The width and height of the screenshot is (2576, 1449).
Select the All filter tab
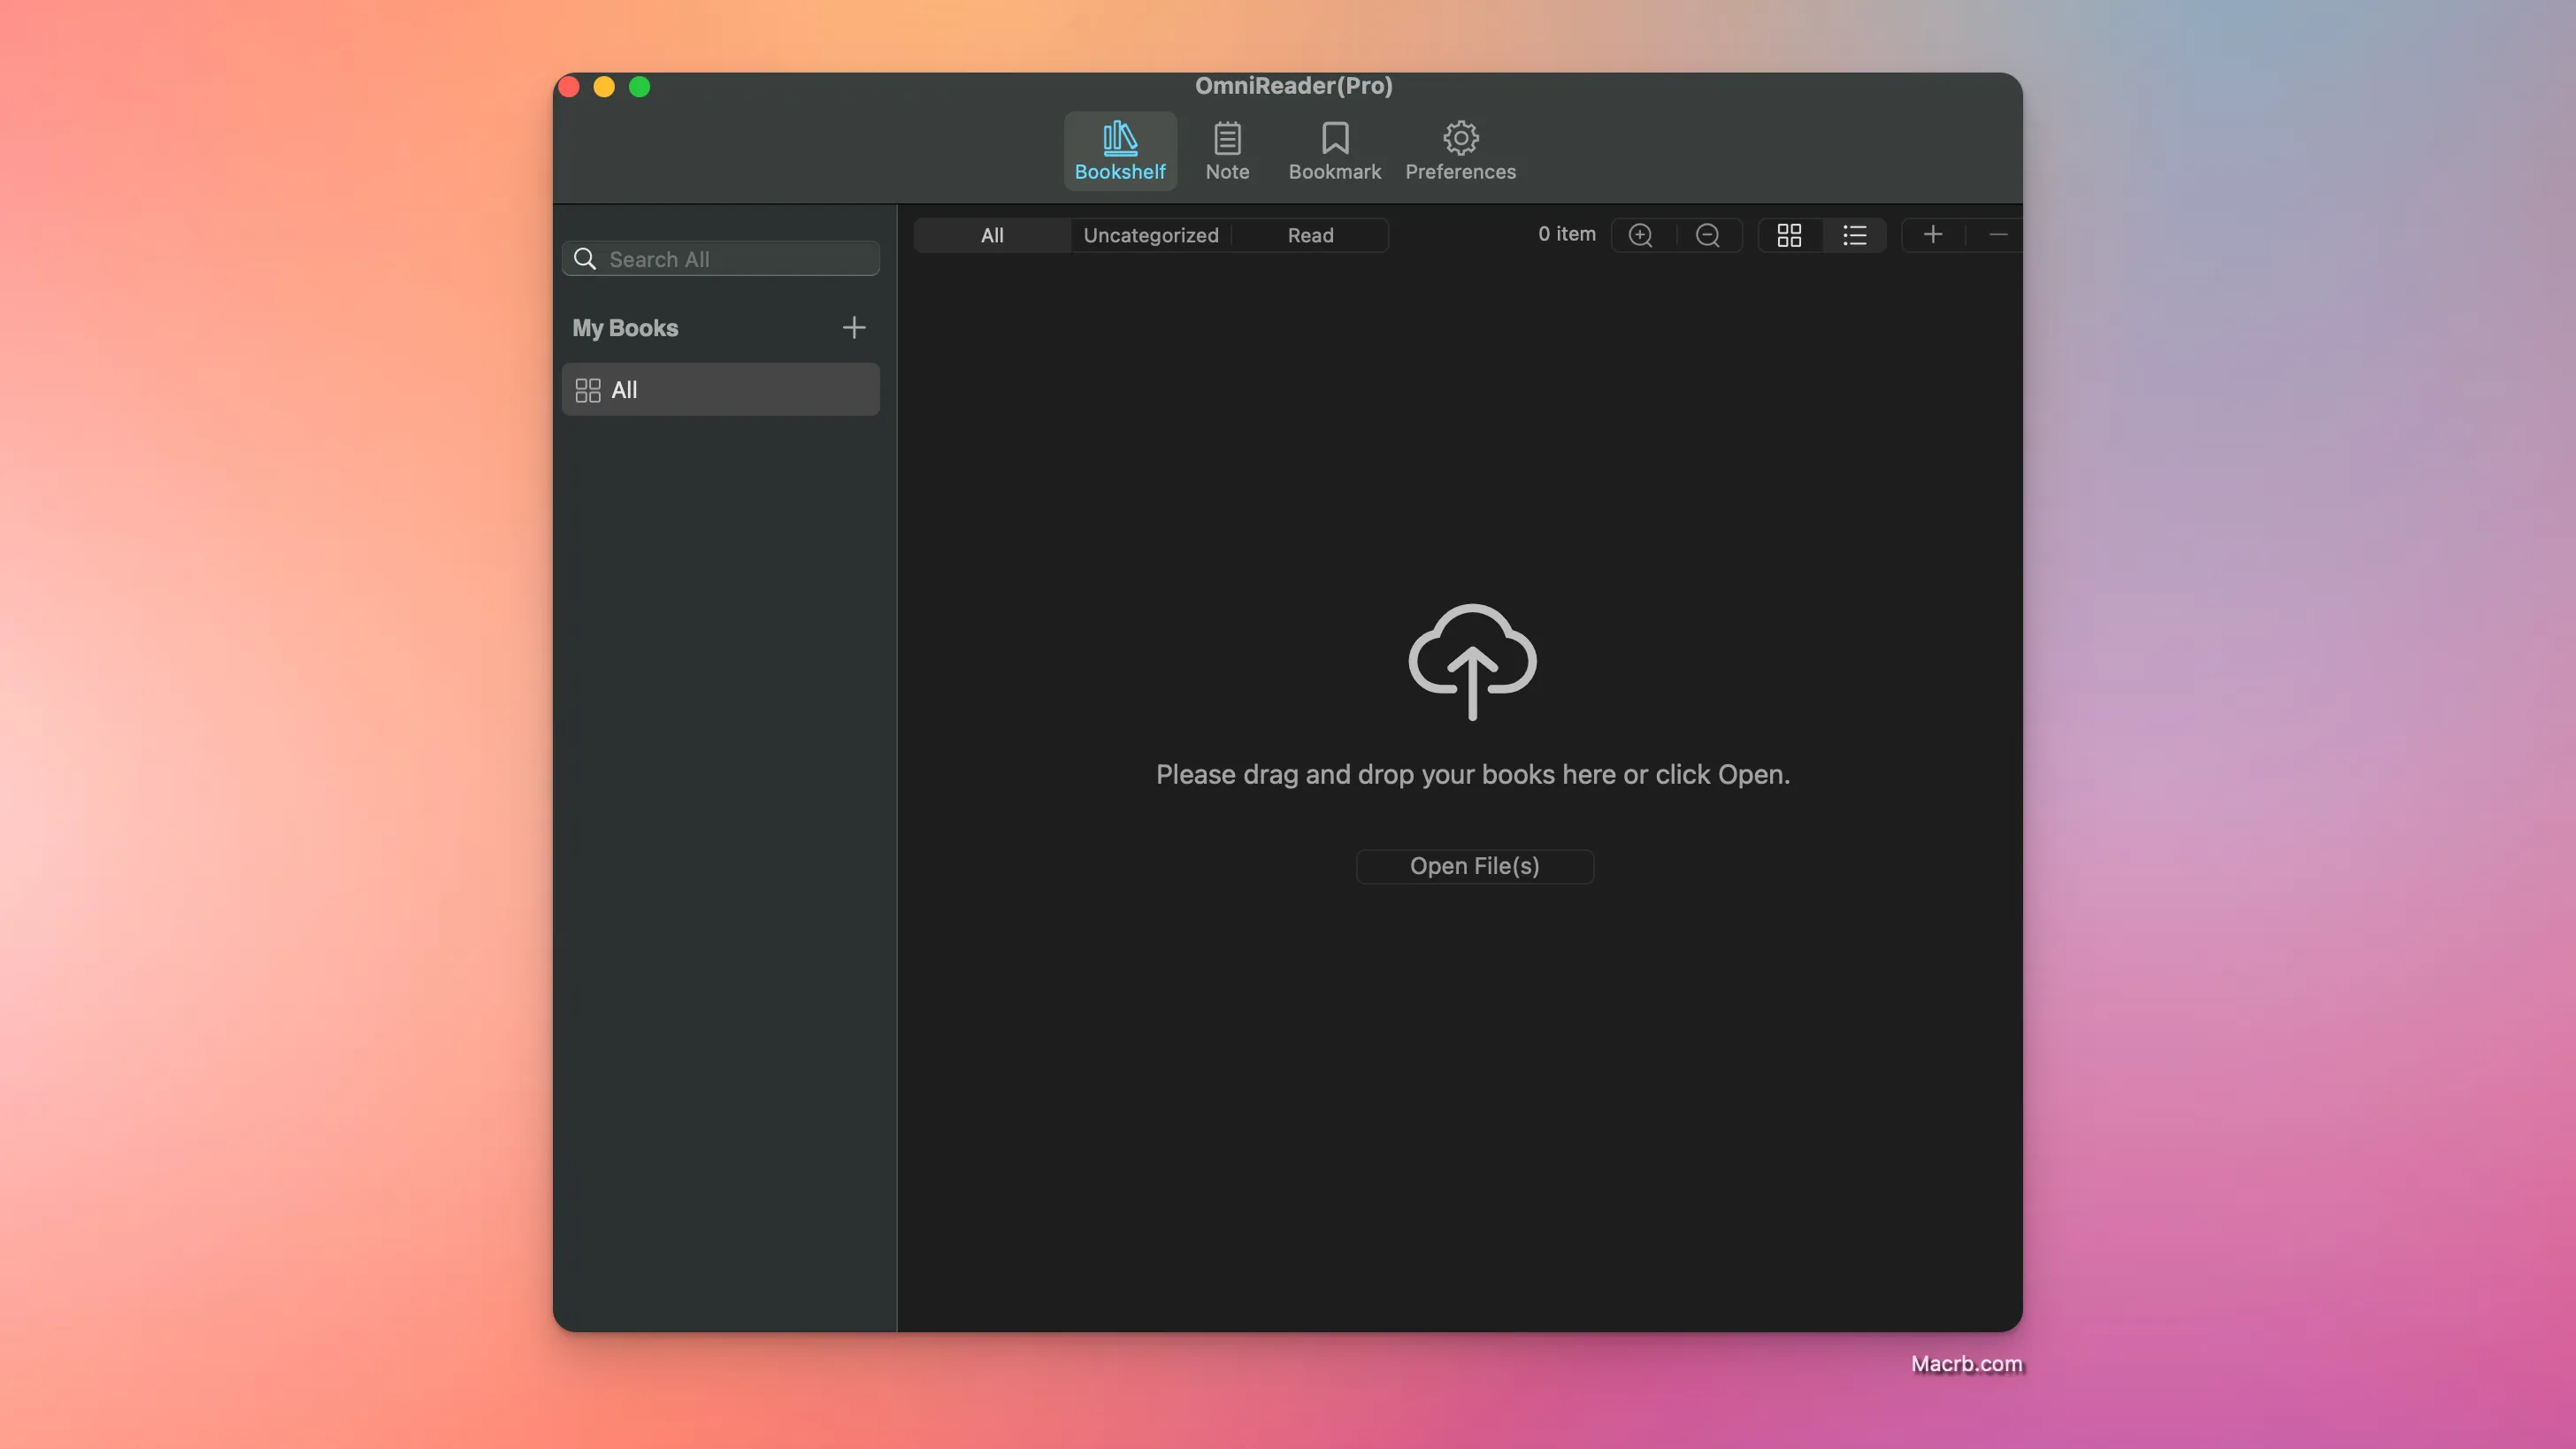pyautogui.click(x=992, y=235)
